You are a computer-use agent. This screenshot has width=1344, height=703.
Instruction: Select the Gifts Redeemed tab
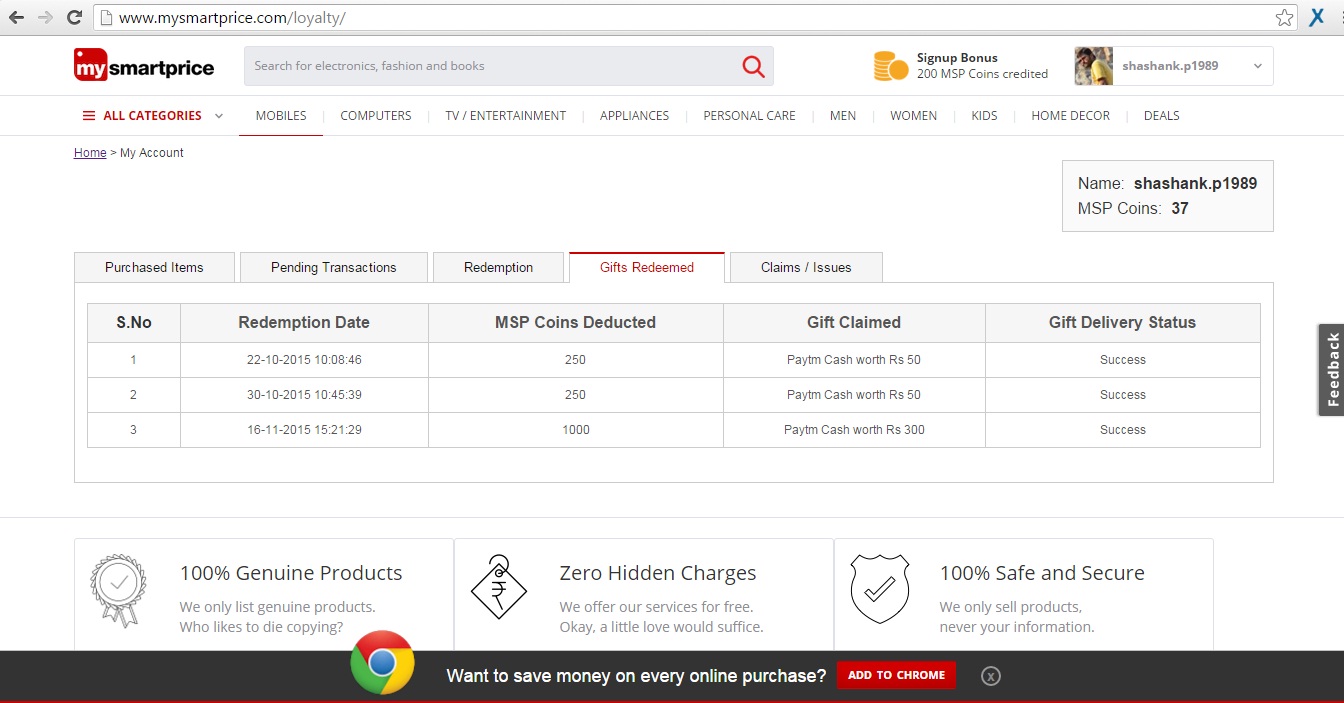pyautogui.click(x=647, y=267)
